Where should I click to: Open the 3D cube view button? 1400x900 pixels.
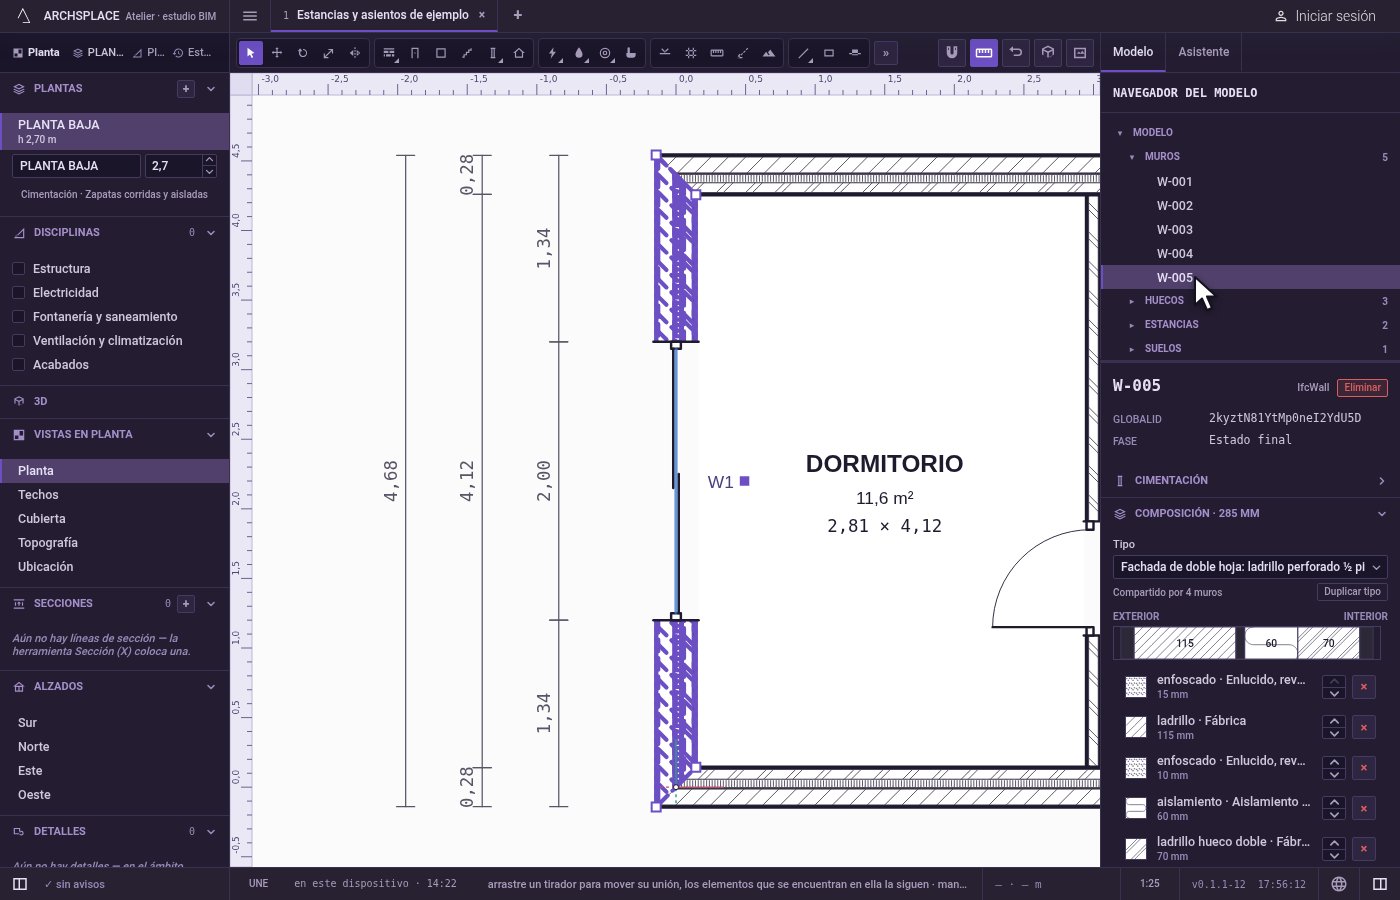click(x=1048, y=53)
